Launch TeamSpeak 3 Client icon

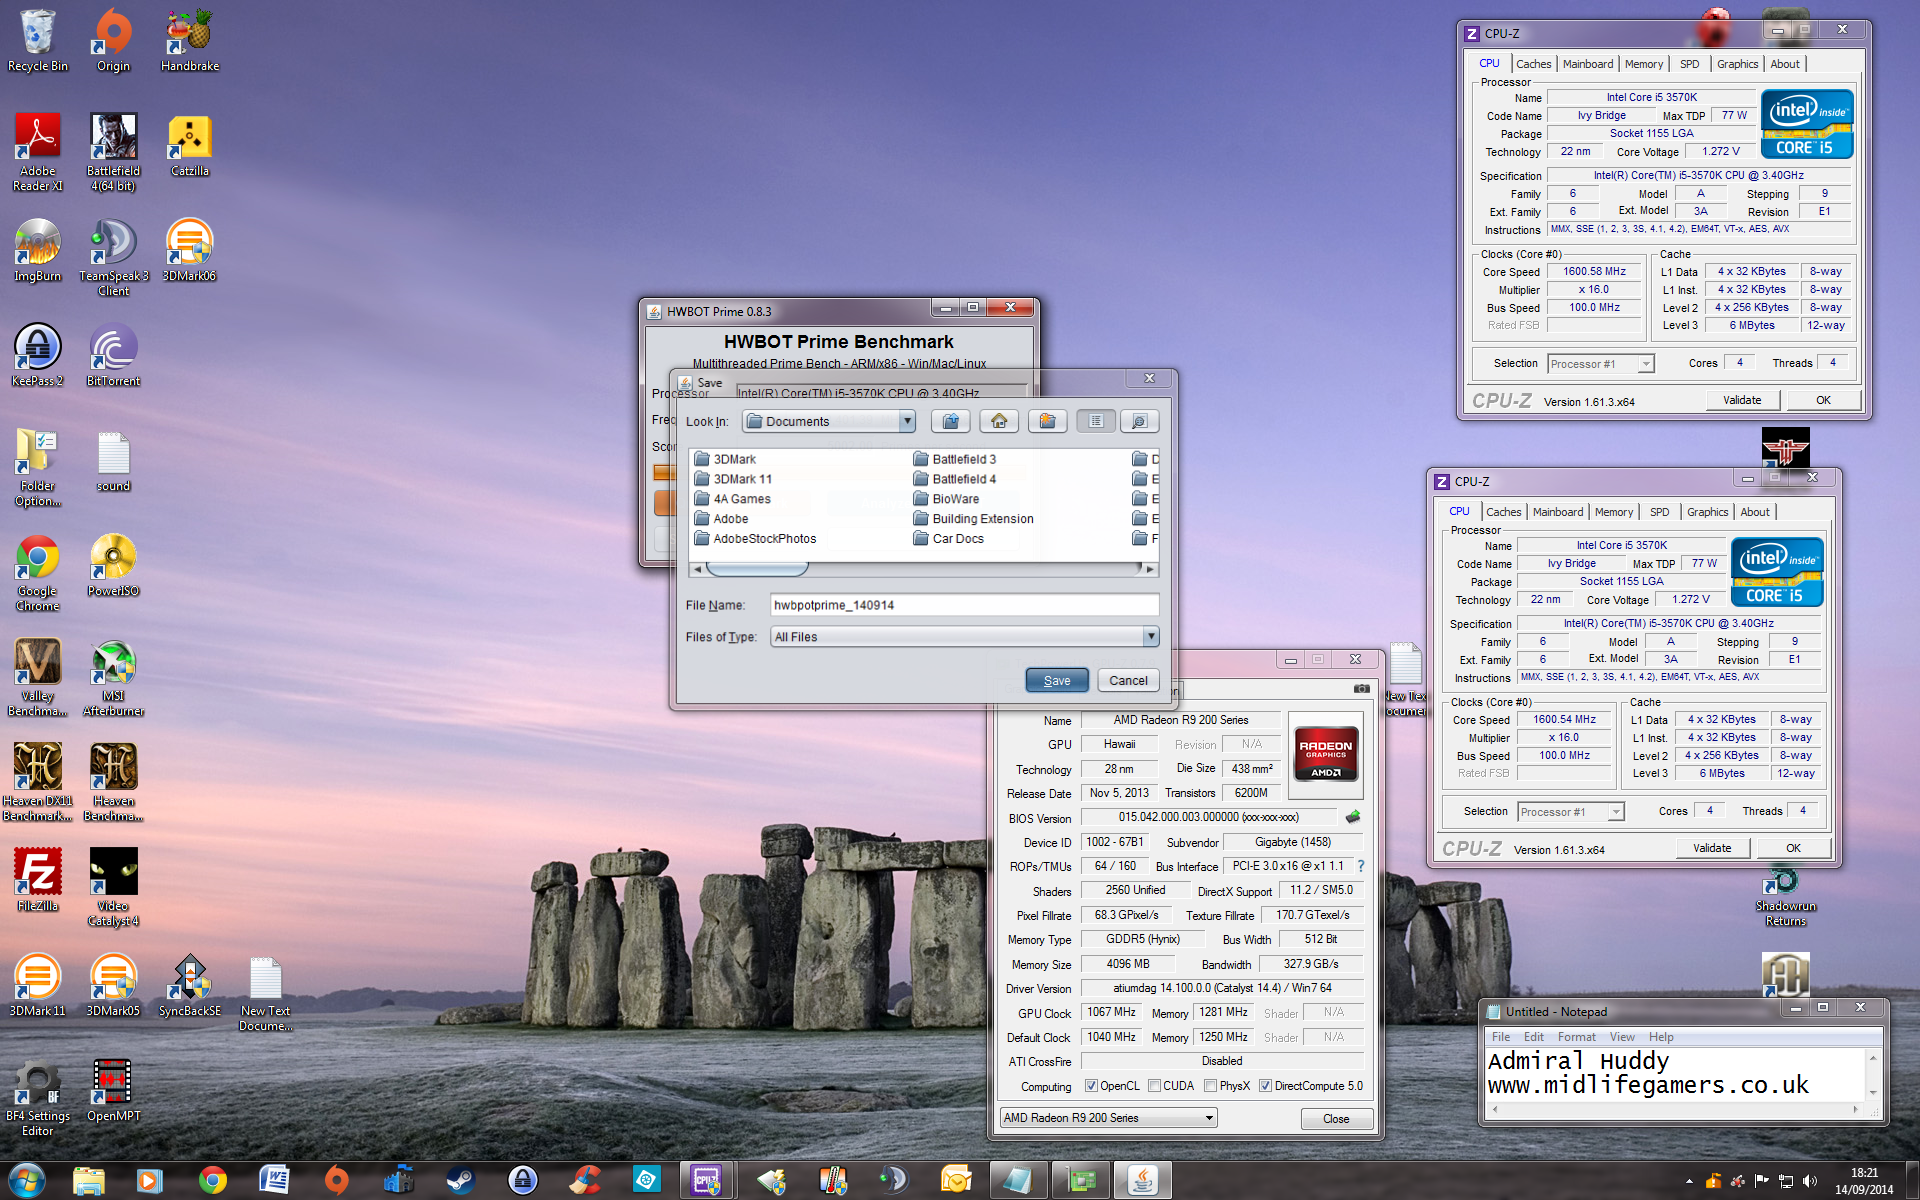coord(113,258)
